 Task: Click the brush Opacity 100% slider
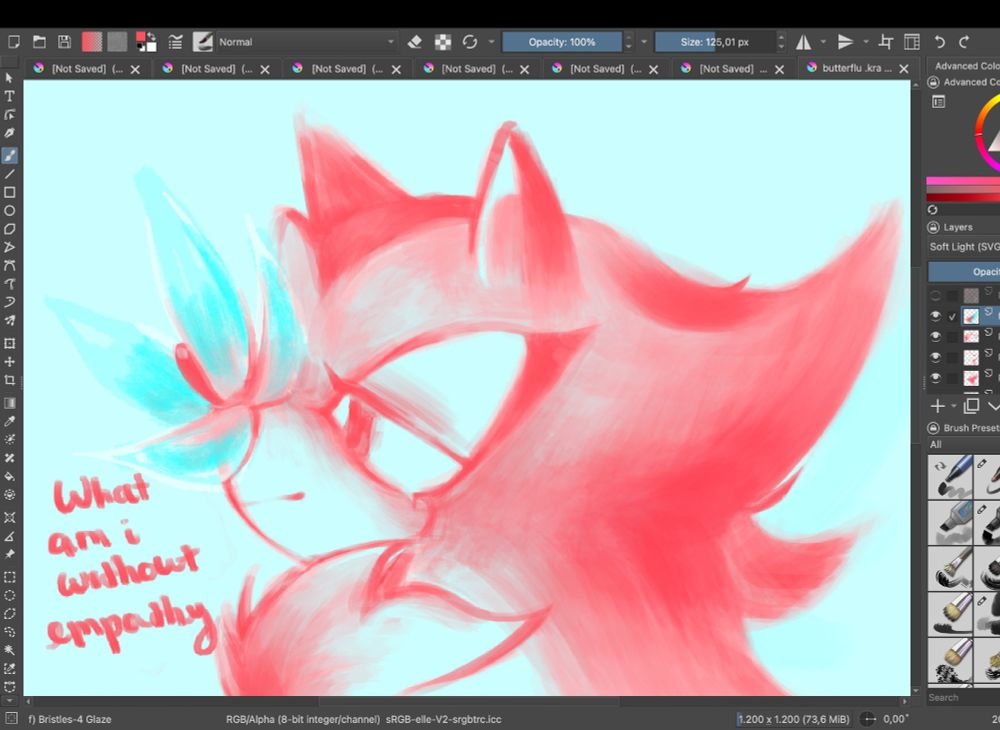point(562,42)
